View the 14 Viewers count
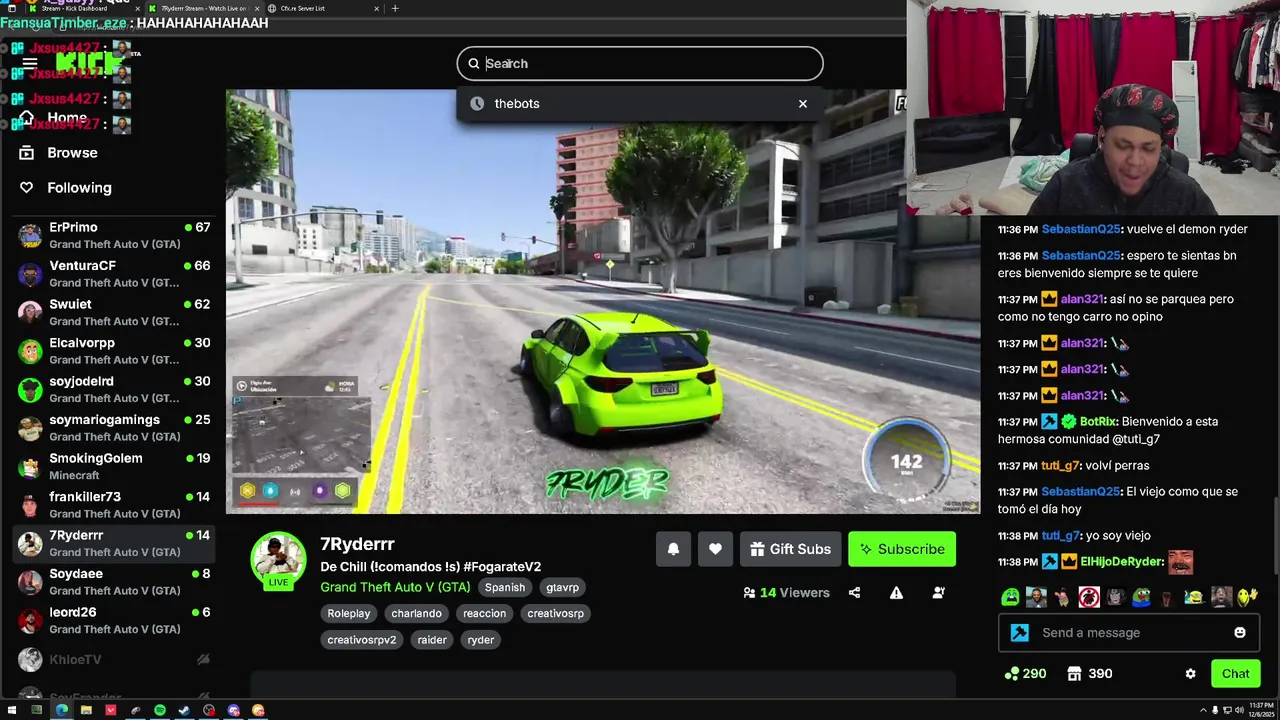1280x720 pixels. [786, 593]
